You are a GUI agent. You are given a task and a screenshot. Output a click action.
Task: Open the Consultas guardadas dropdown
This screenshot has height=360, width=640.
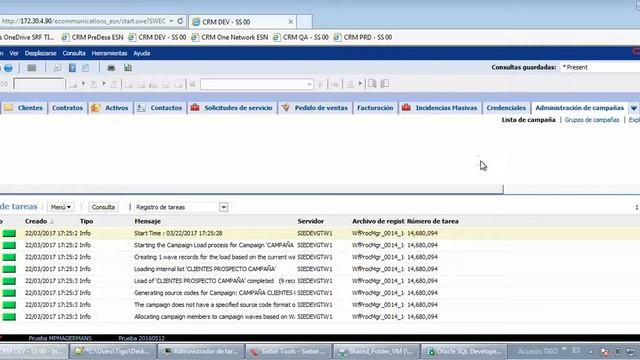(600, 67)
